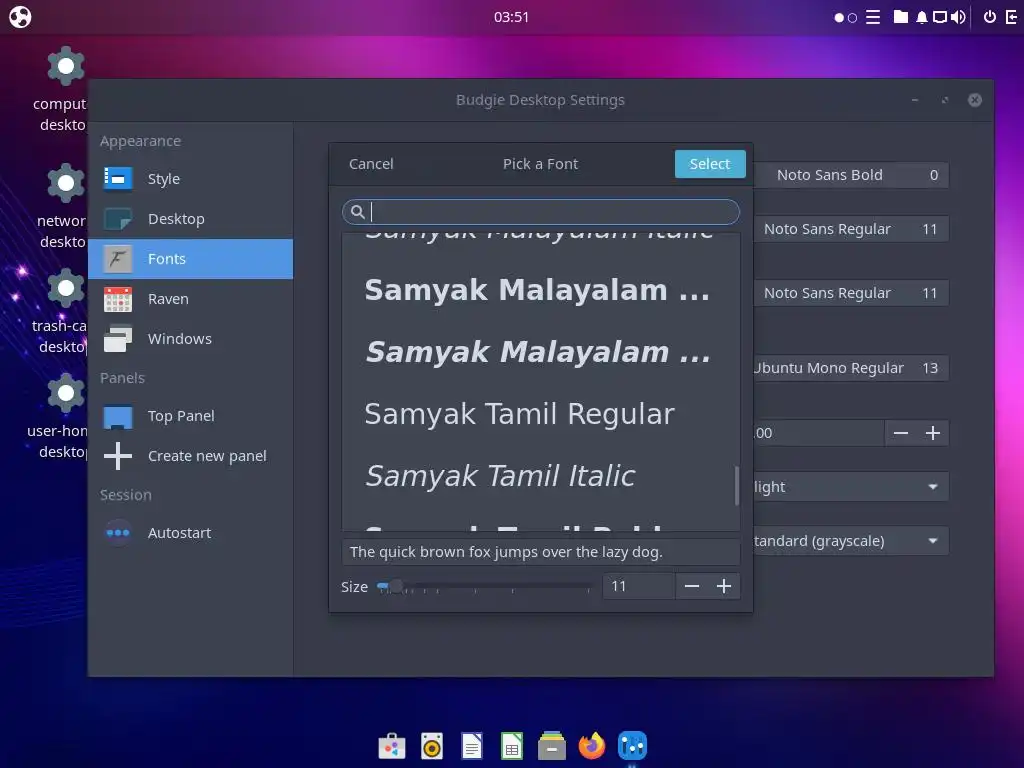1024x768 pixels.
Task: Click the font size number field
Action: [x=638, y=586]
